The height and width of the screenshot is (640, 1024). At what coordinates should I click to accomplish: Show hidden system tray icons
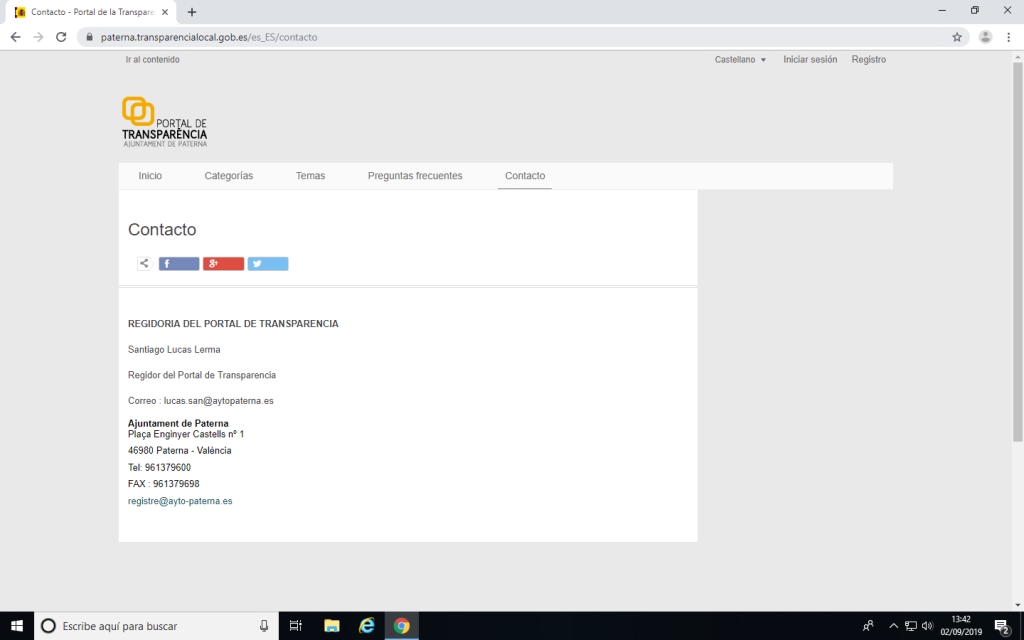894,626
